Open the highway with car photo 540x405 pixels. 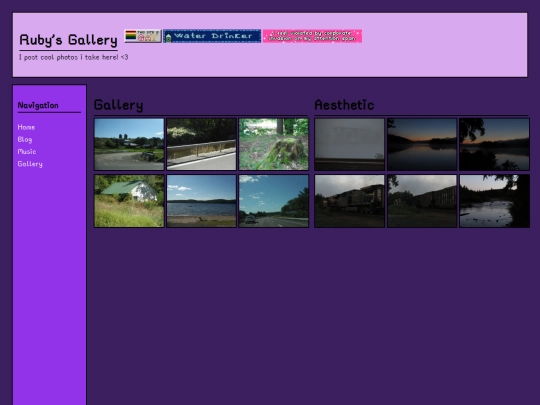point(274,201)
